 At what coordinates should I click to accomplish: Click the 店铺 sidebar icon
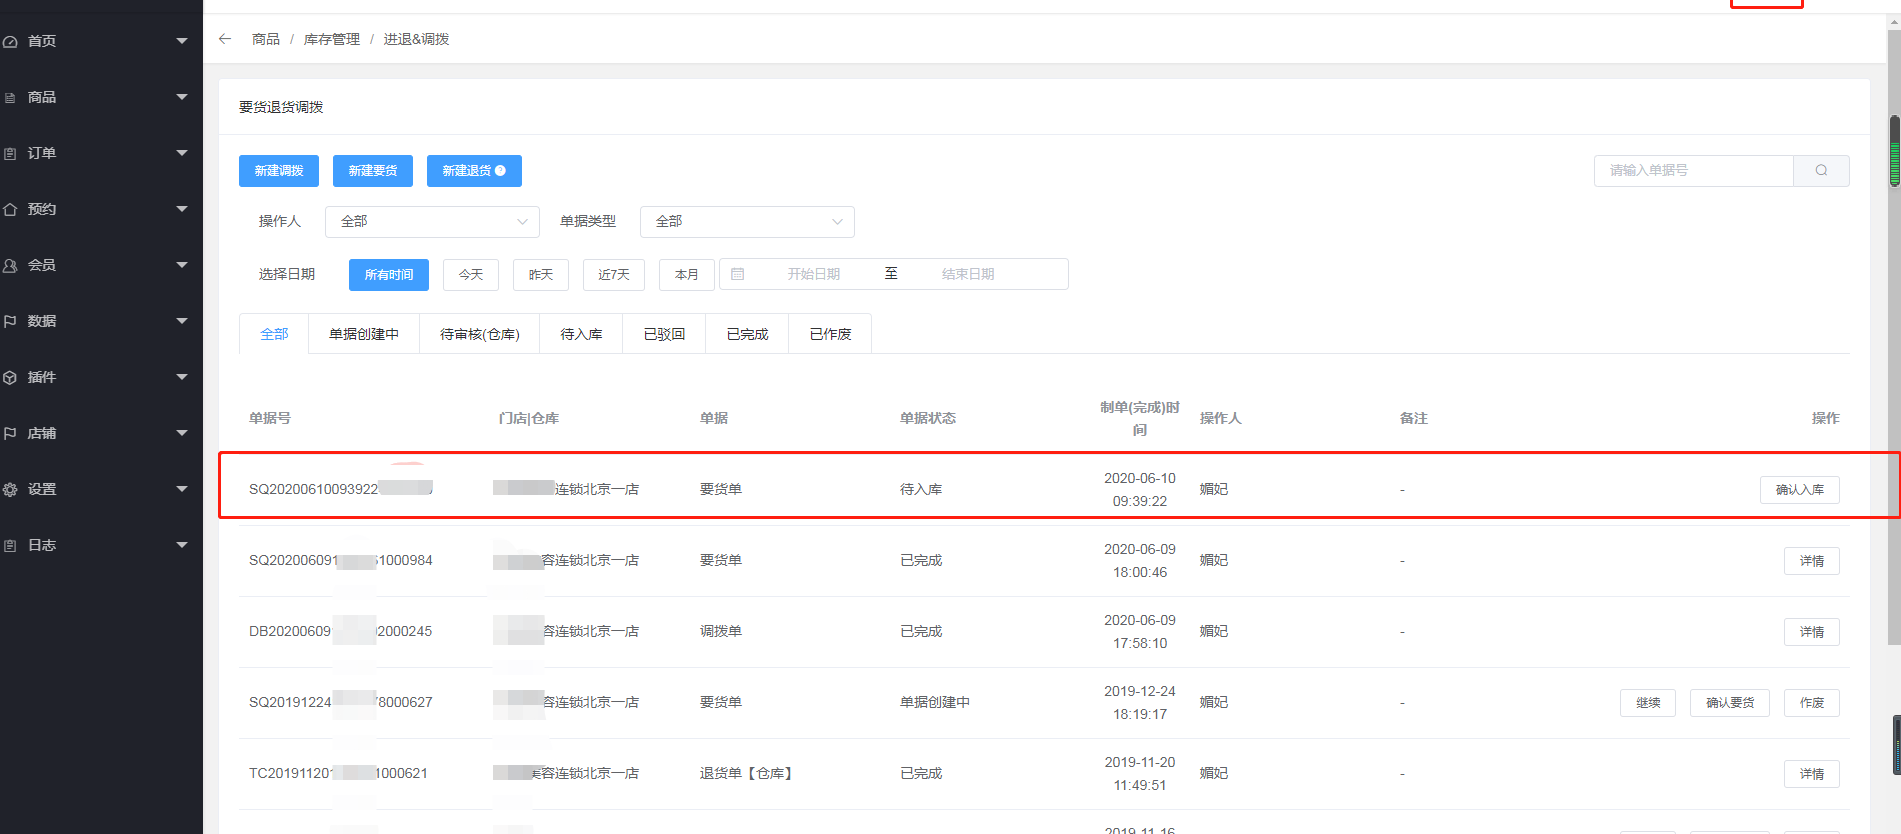[10, 434]
